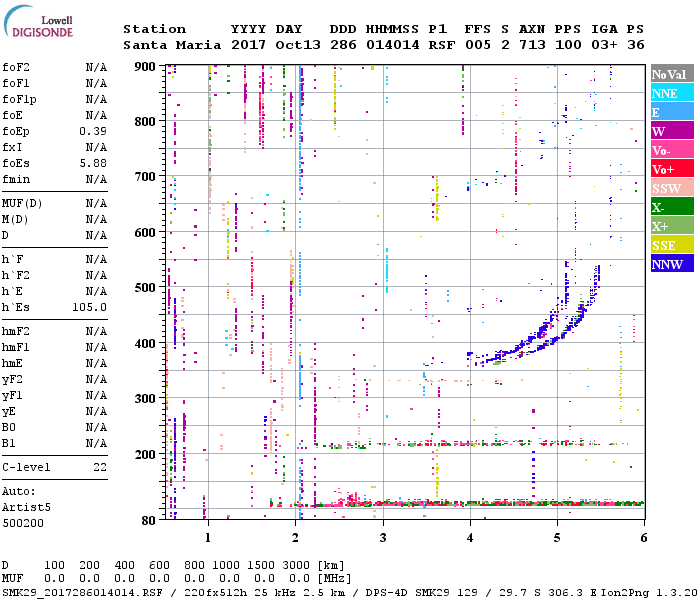Click the hmF2 parameter label
This screenshot has width=700, height=600.
pos(16,332)
